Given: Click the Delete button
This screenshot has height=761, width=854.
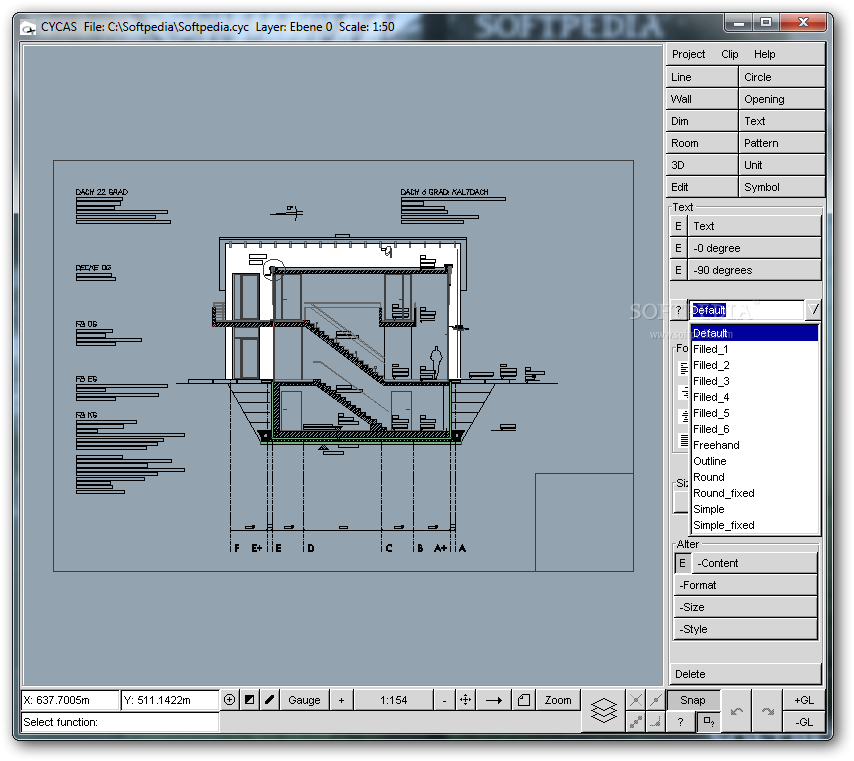Looking at the screenshot, I should point(745,674).
